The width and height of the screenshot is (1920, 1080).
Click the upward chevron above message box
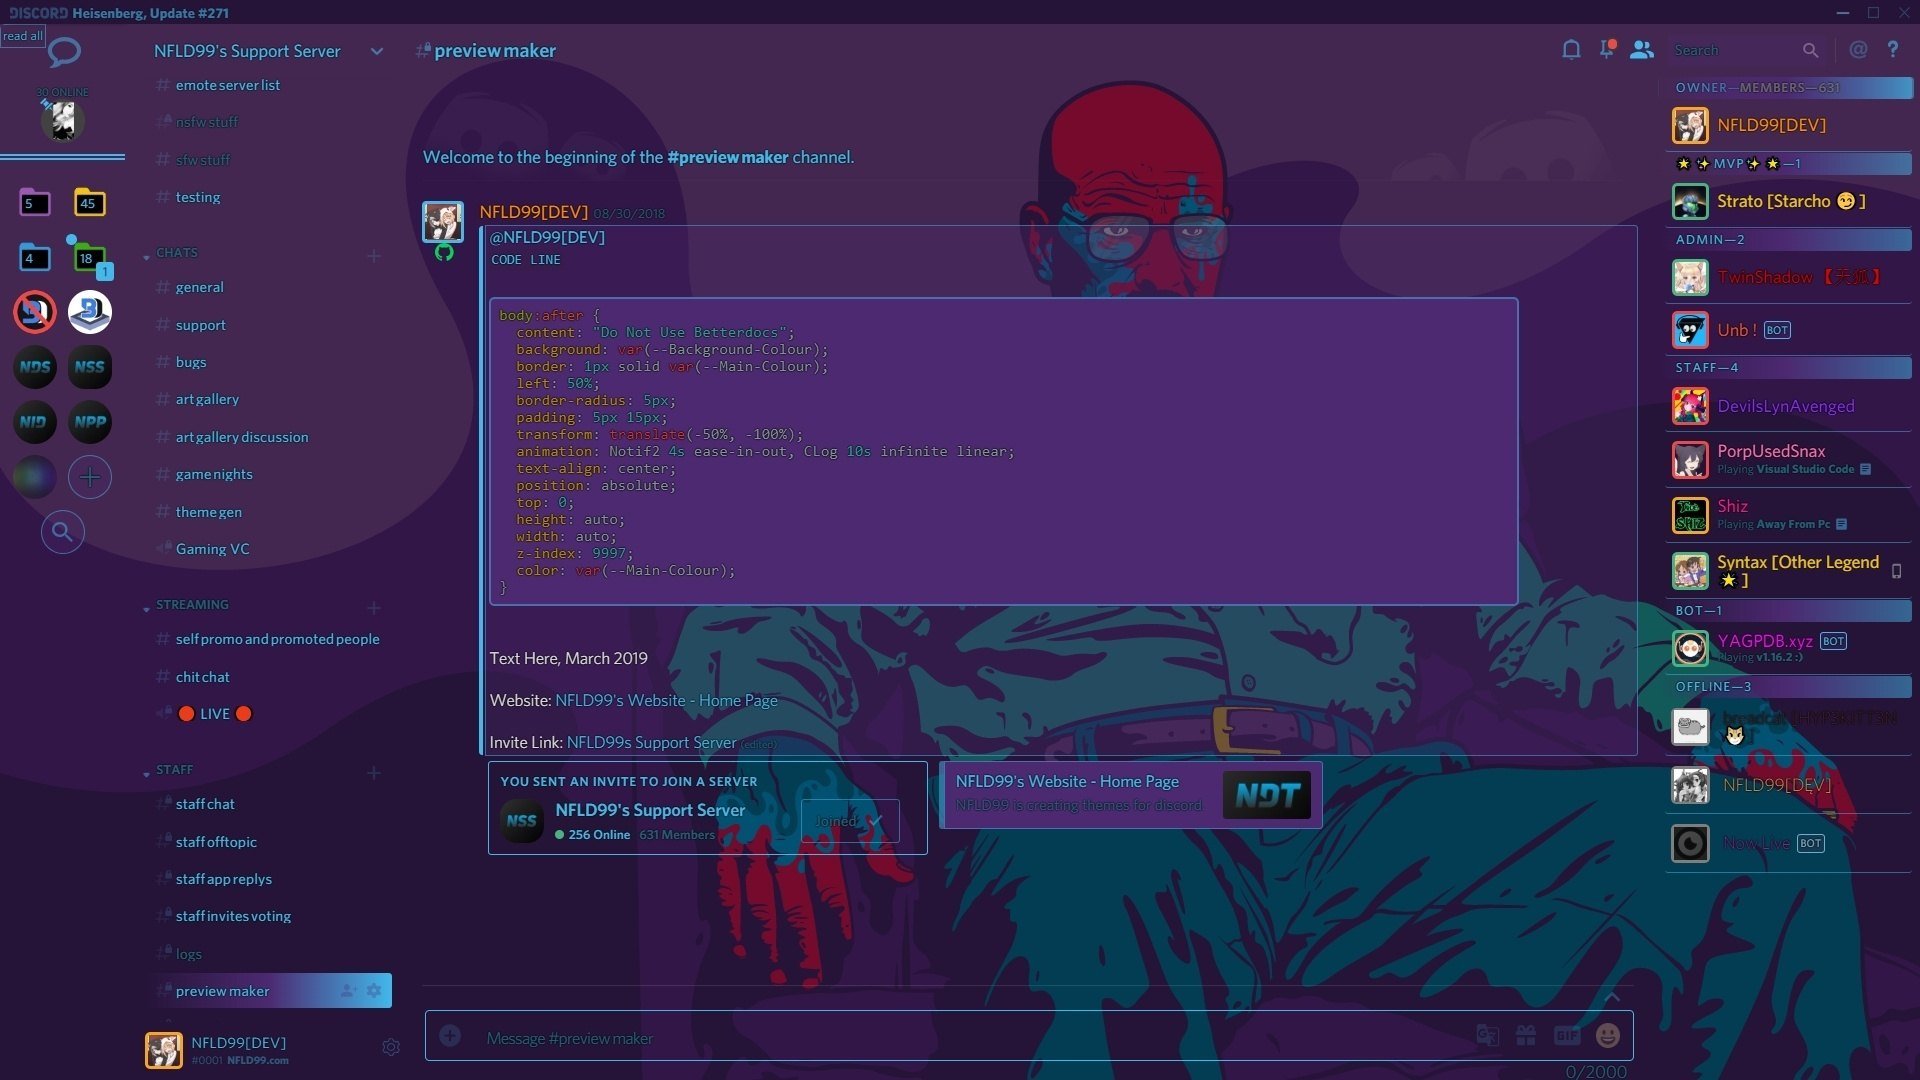(1611, 997)
